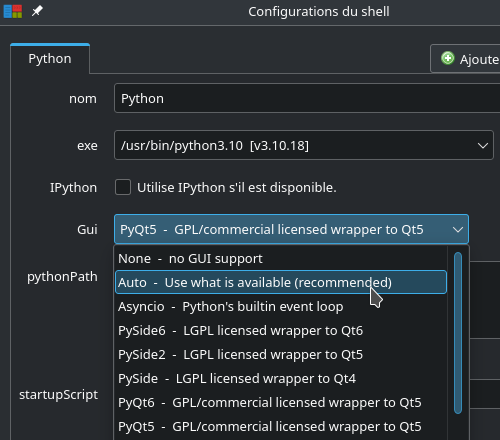
Task: Choose PySide6 LGPL wrapper to Qt6
Action: pos(281,330)
